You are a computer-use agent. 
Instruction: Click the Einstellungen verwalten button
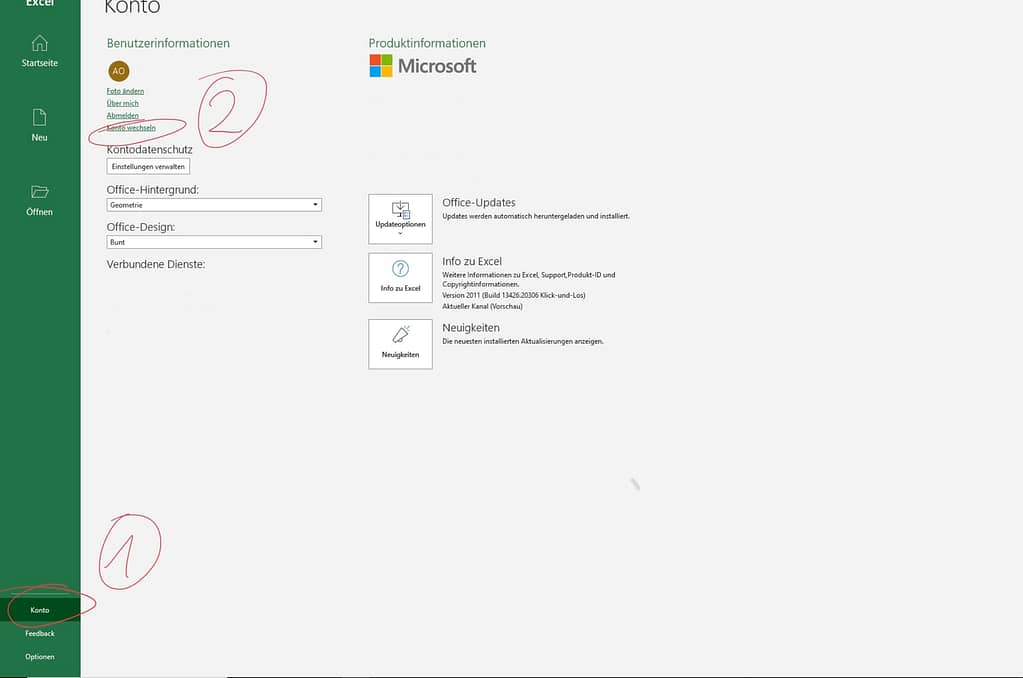coord(148,166)
